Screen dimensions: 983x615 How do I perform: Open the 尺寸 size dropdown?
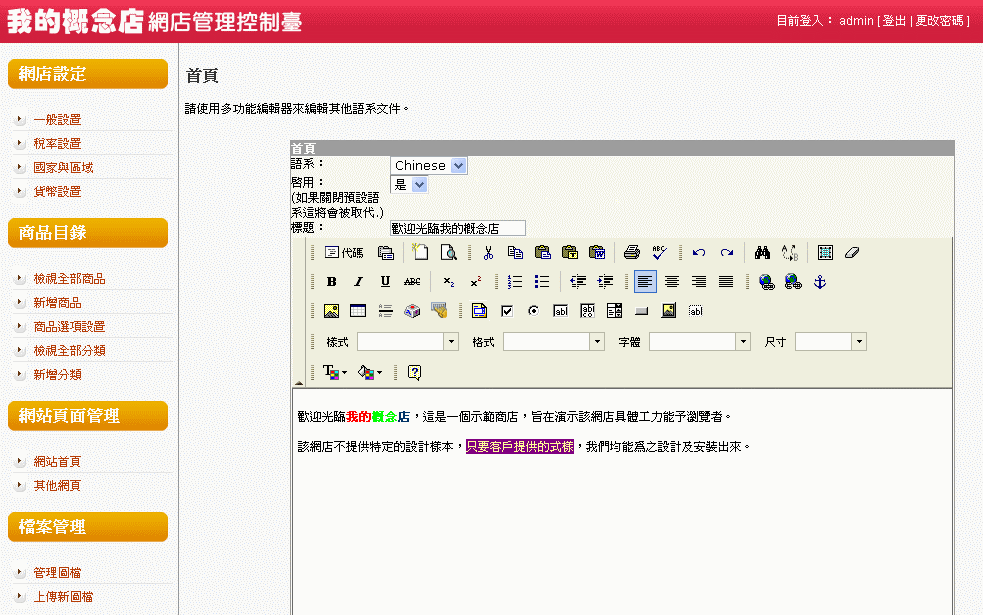(859, 342)
